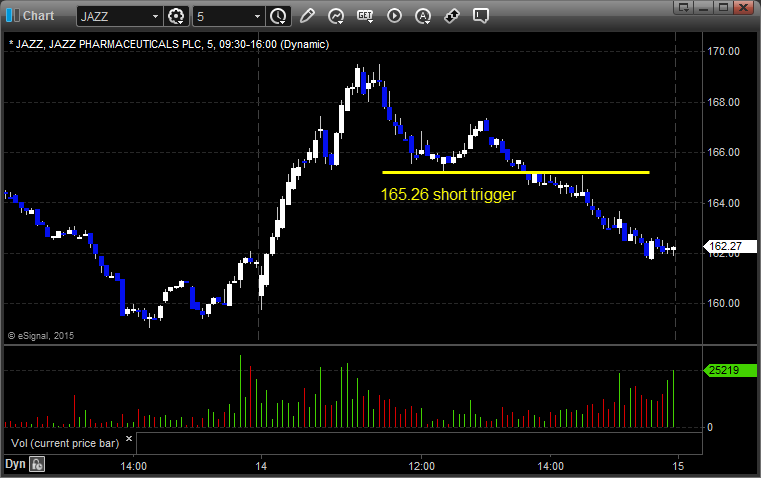Click the trade arrows icon
The image size is (761, 478).
[x=452, y=16]
